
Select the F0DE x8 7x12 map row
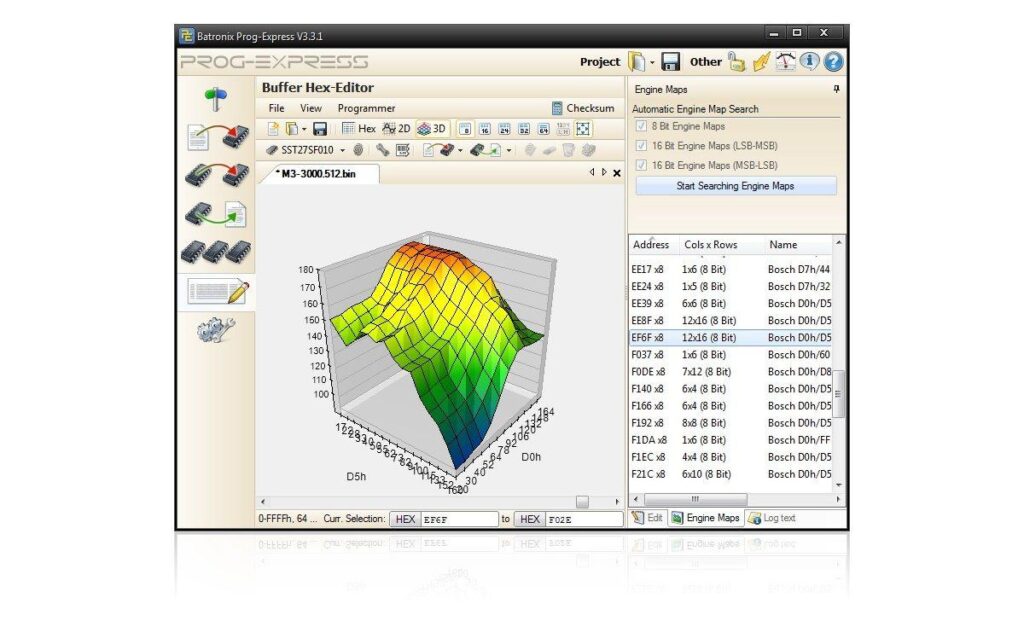tap(731, 372)
